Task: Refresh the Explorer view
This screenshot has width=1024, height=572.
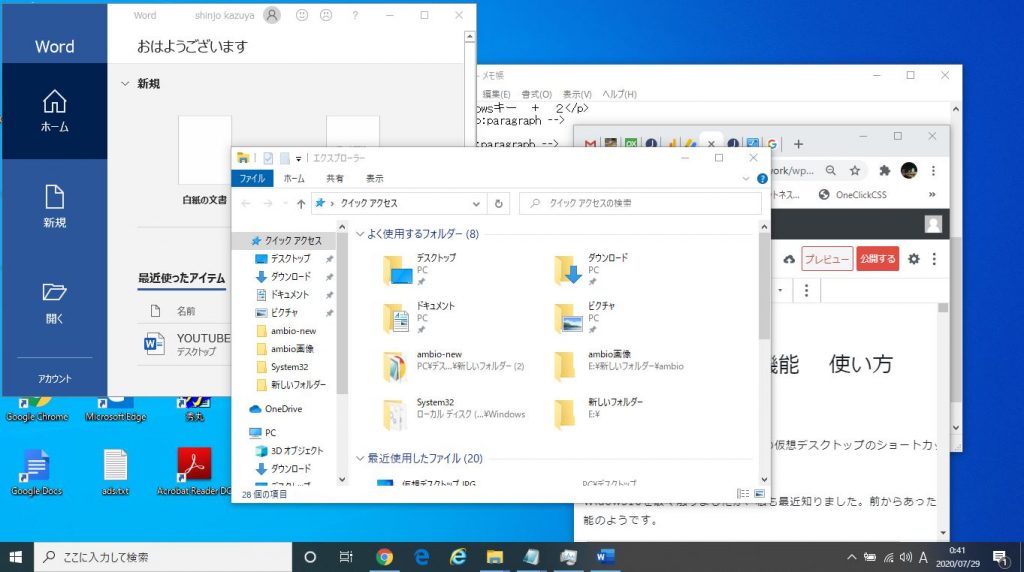Action: (498, 204)
